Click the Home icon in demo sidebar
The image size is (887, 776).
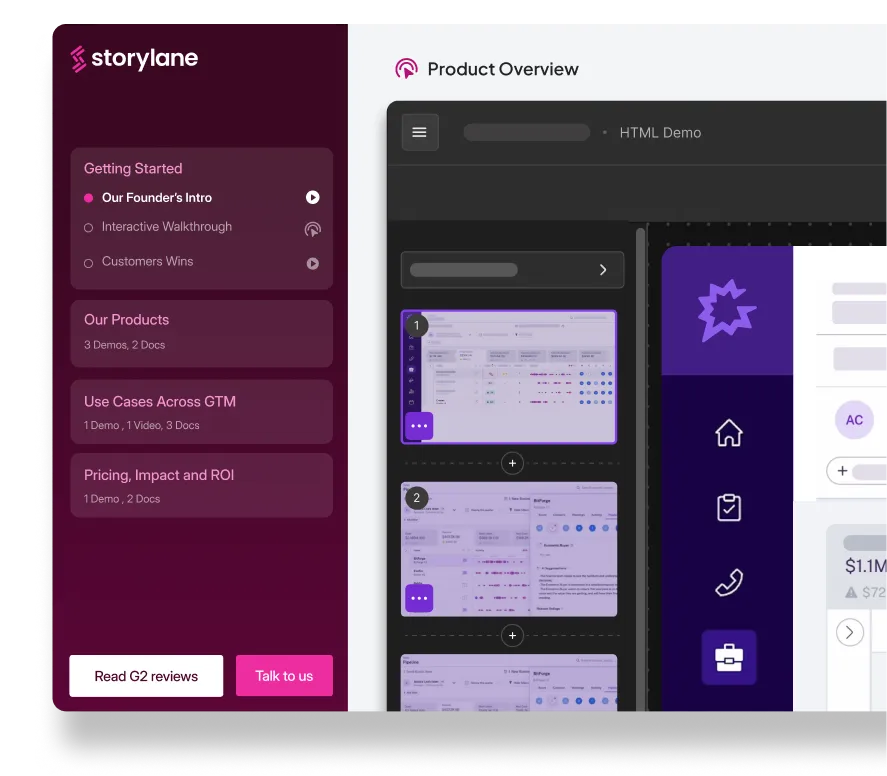pos(729,433)
